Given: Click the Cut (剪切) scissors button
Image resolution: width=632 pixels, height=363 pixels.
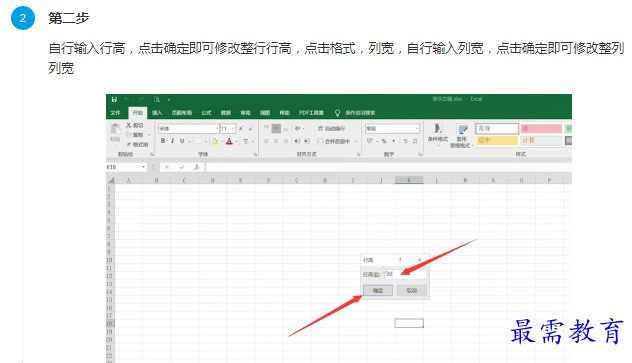Looking at the screenshot, I should click(x=135, y=125).
